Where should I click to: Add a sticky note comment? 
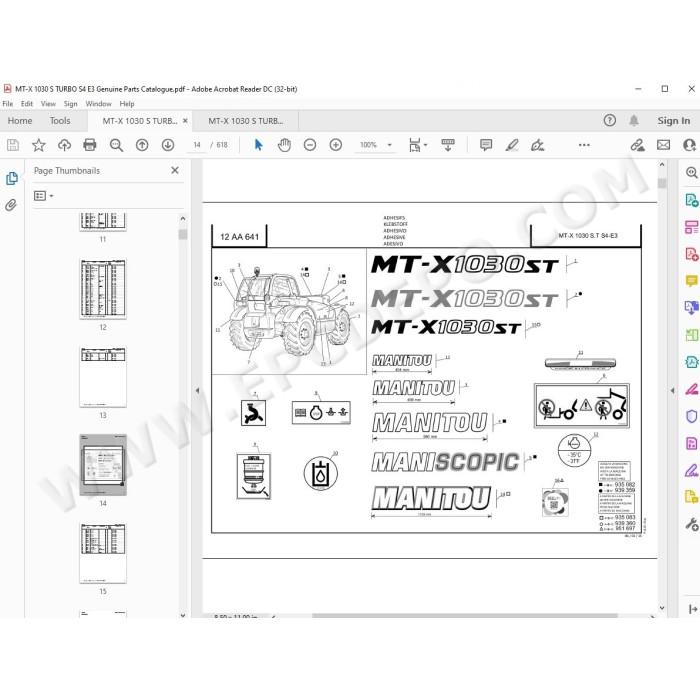(486, 145)
